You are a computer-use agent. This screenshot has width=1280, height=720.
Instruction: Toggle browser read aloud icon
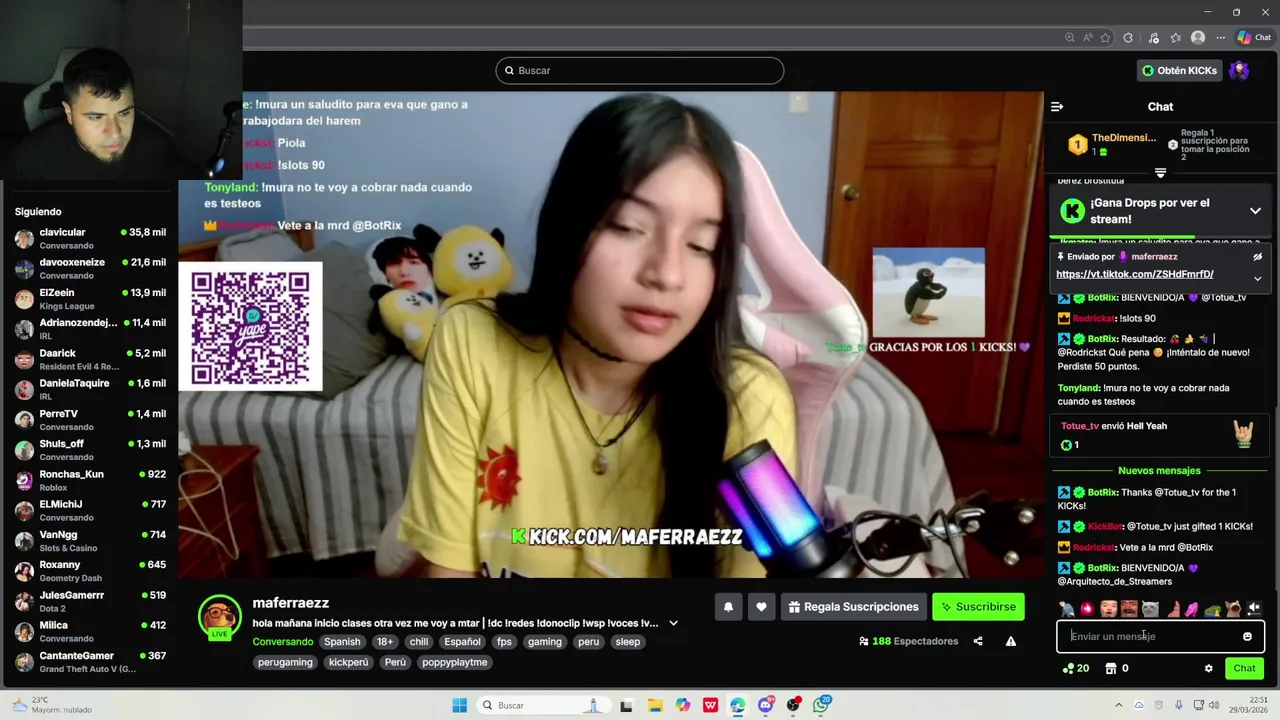(x=1087, y=38)
